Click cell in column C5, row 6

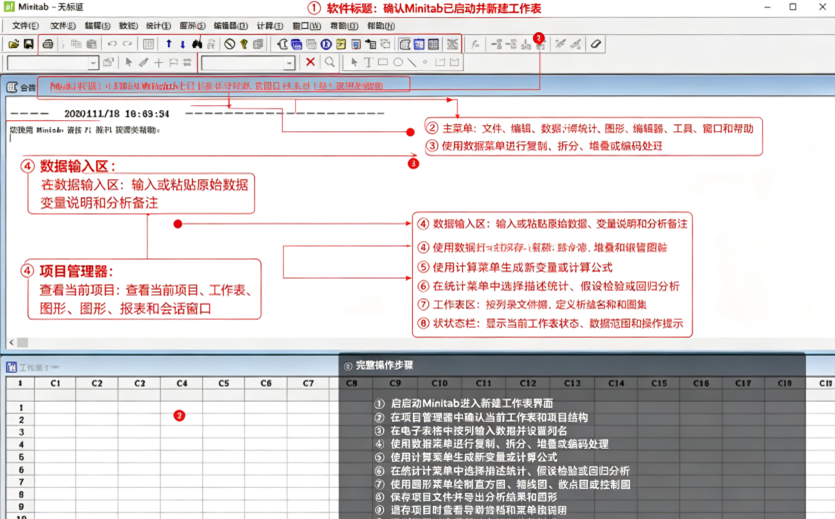pos(224,469)
